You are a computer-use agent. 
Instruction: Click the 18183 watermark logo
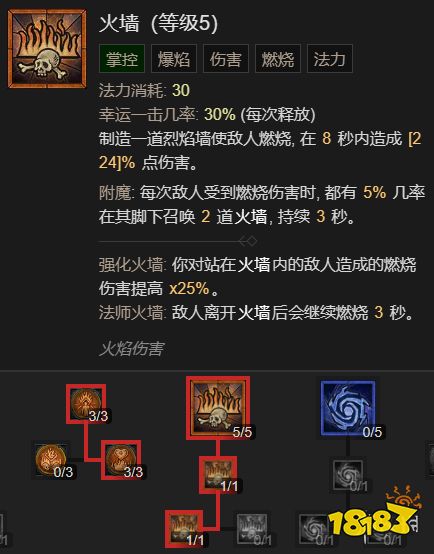coord(375,512)
